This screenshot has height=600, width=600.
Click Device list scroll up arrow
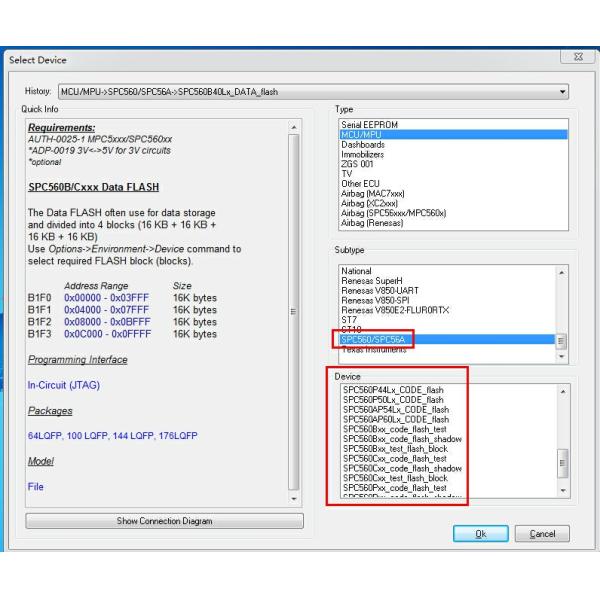point(563,391)
